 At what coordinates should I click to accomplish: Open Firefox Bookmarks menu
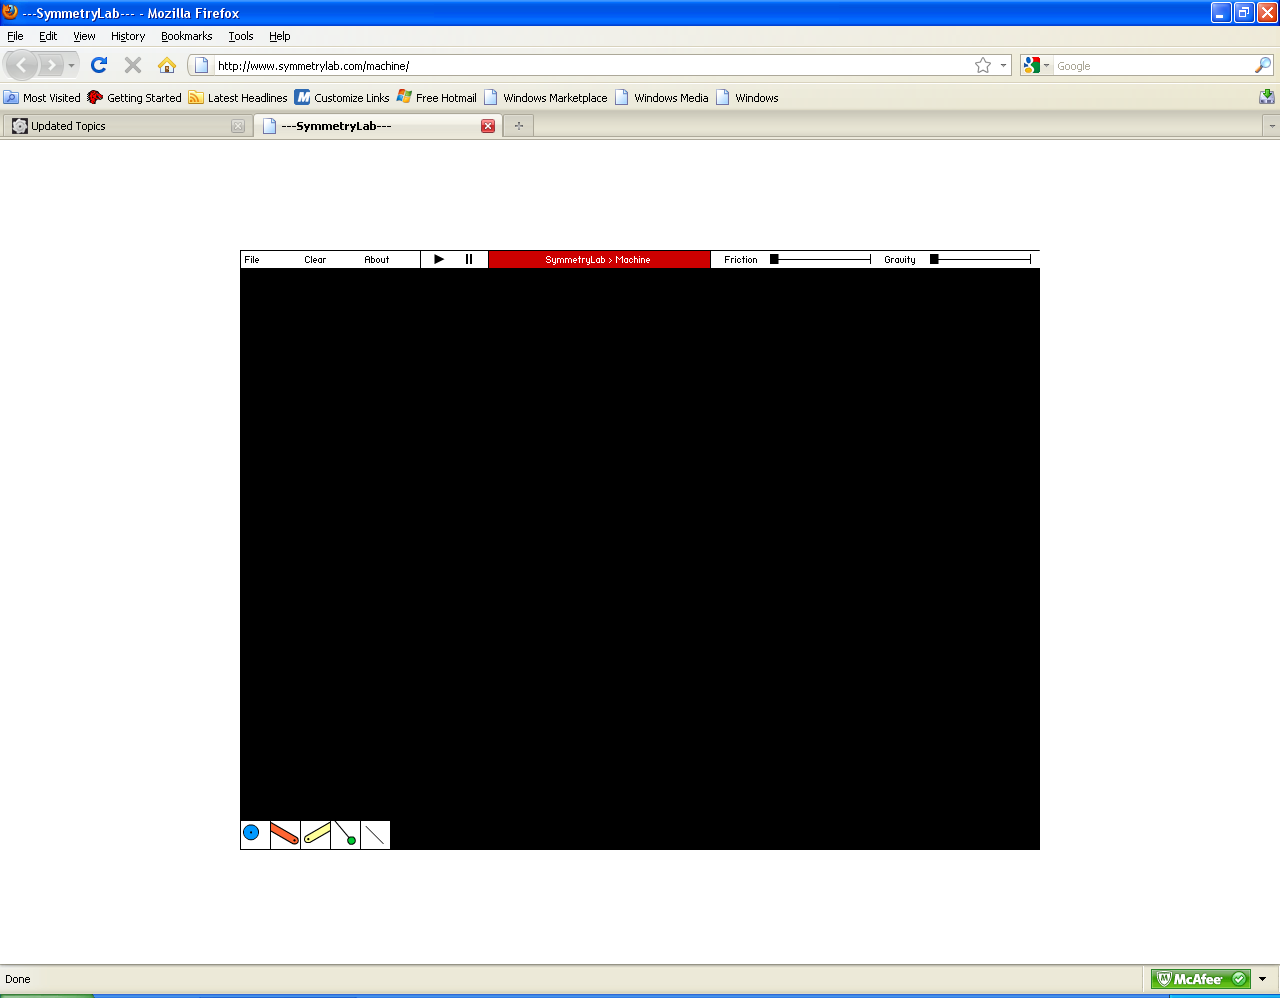[187, 36]
